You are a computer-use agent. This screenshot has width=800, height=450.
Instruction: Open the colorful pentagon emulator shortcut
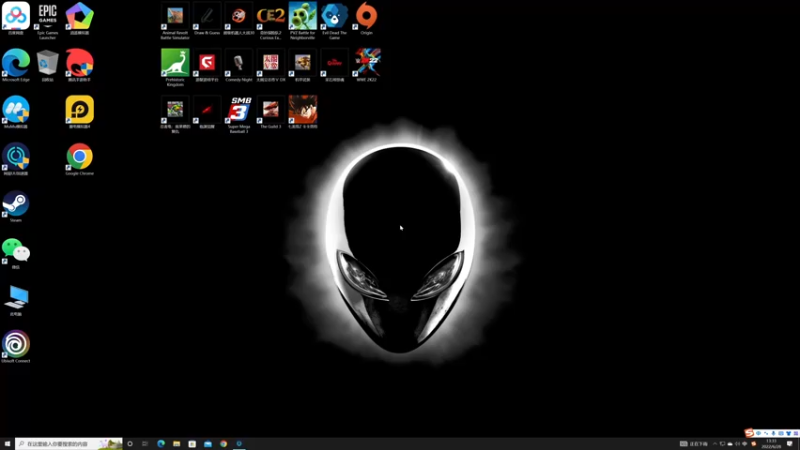[80, 18]
